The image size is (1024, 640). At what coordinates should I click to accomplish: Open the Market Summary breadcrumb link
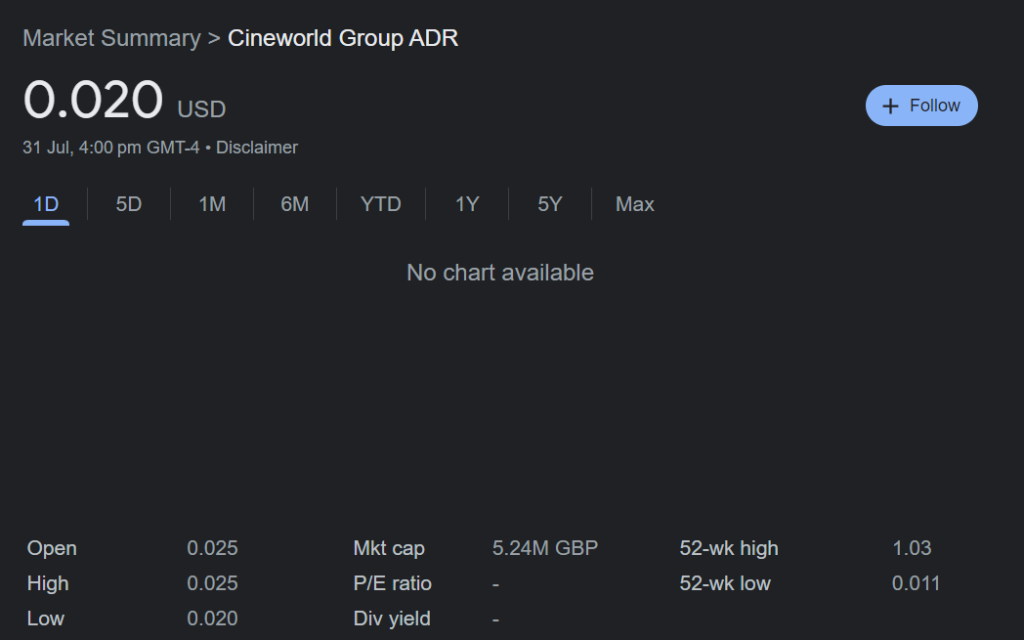[112, 38]
